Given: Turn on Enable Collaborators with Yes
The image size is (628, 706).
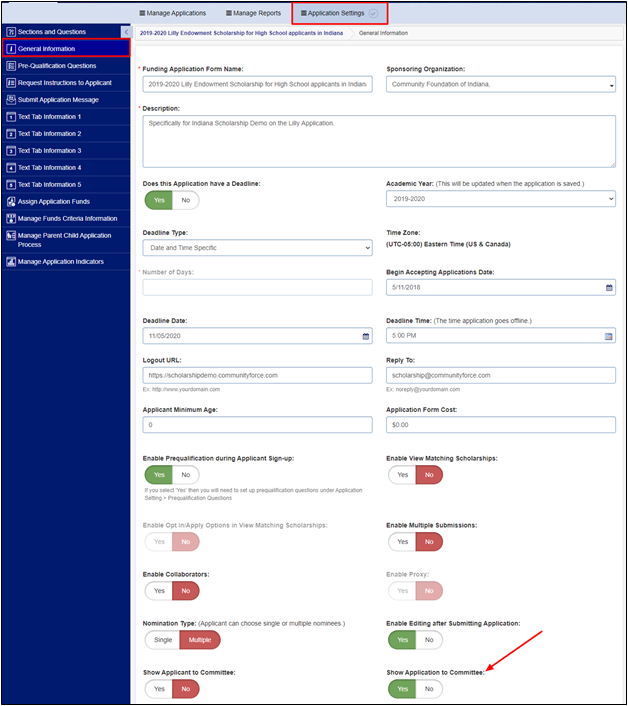Looking at the screenshot, I should (x=158, y=591).
